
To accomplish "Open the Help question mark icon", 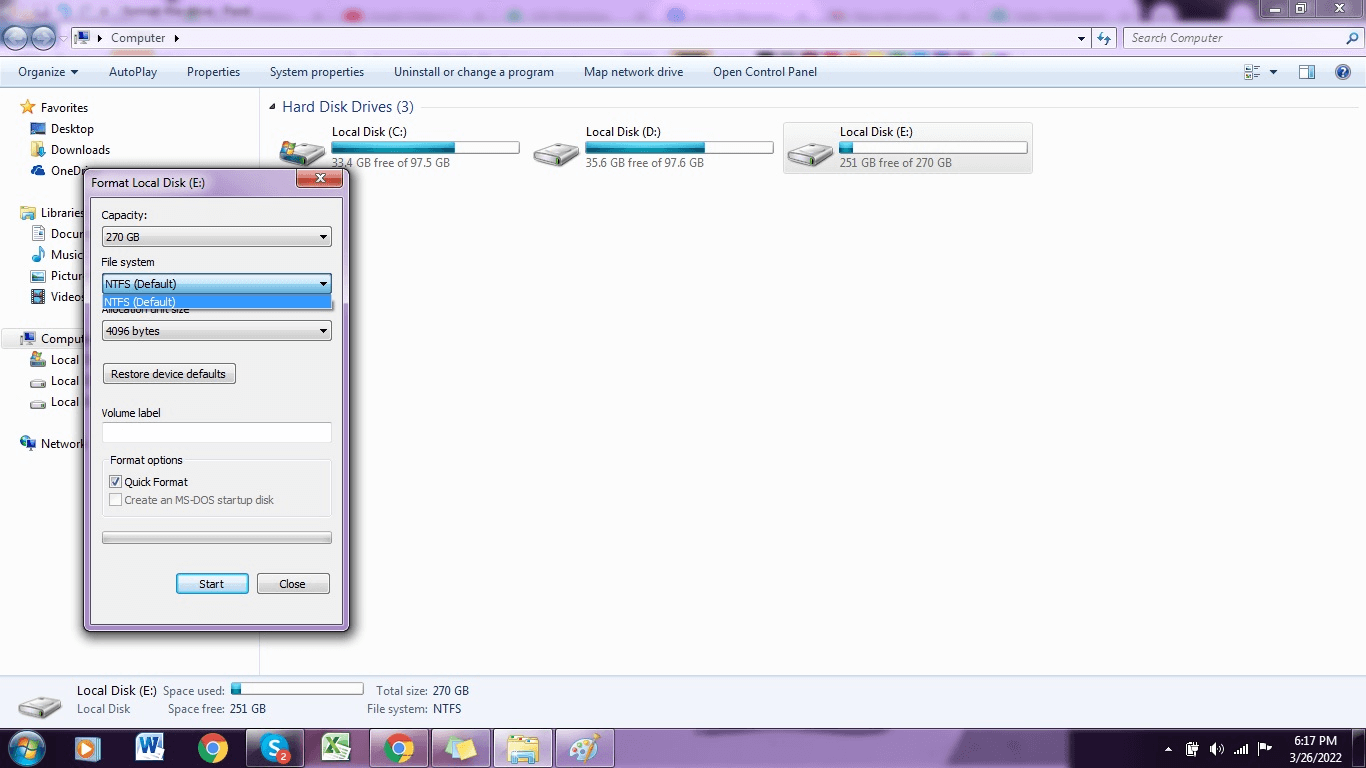I will pyautogui.click(x=1343, y=72).
